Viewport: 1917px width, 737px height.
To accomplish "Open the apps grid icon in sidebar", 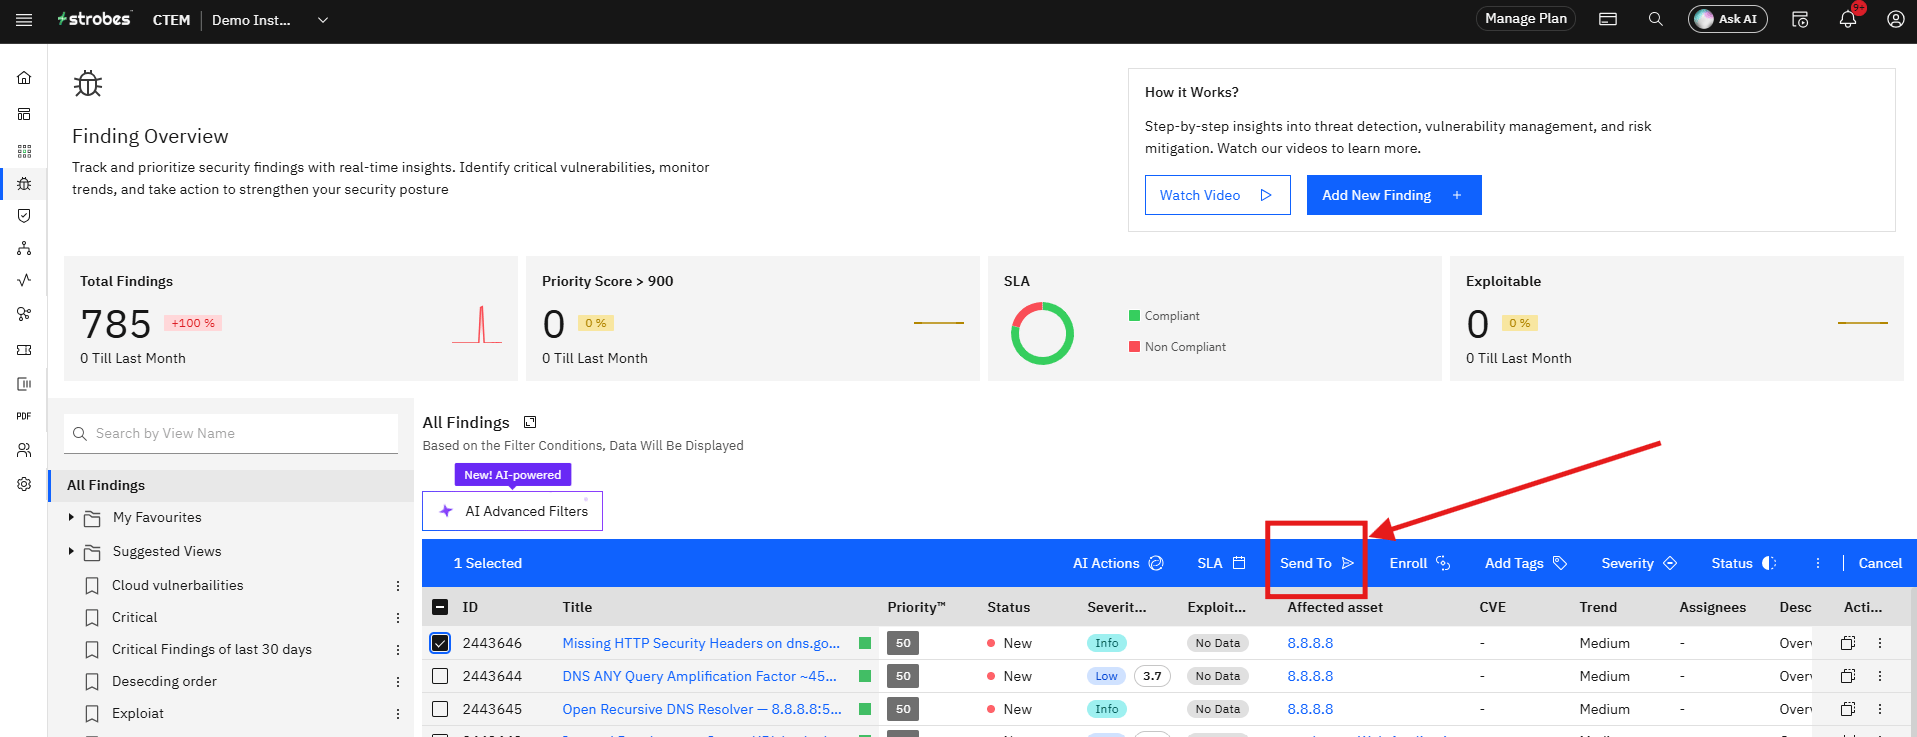I will pyautogui.click(x=24, y=151).
